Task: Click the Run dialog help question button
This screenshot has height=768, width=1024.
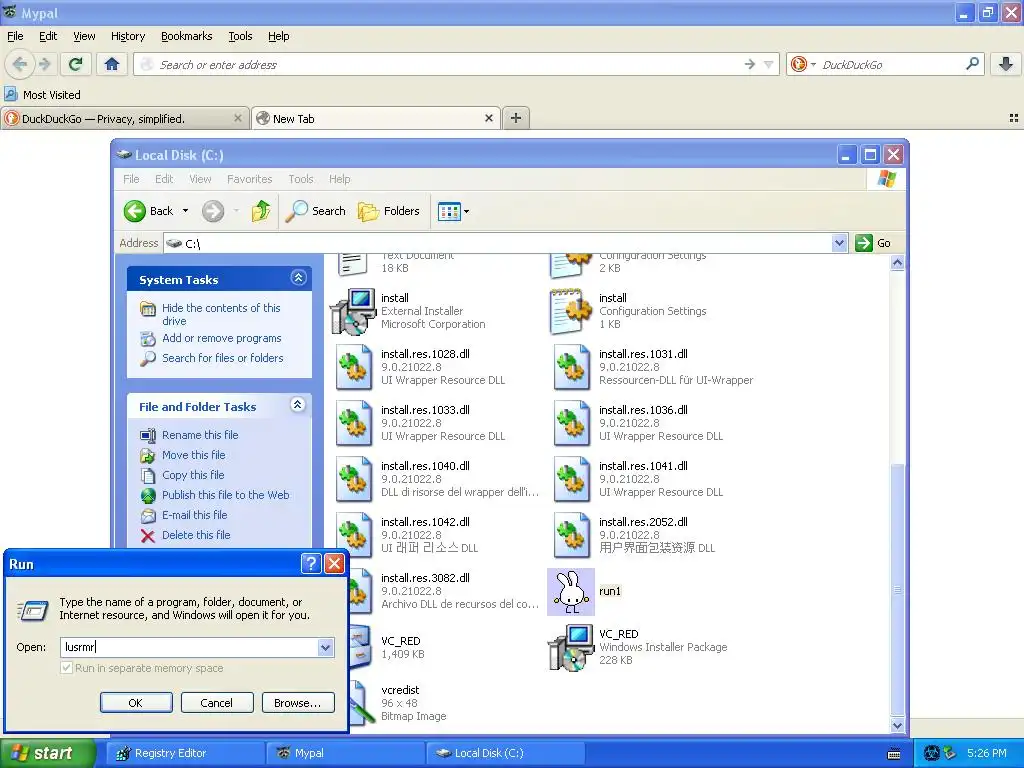Action: point(311,564)
